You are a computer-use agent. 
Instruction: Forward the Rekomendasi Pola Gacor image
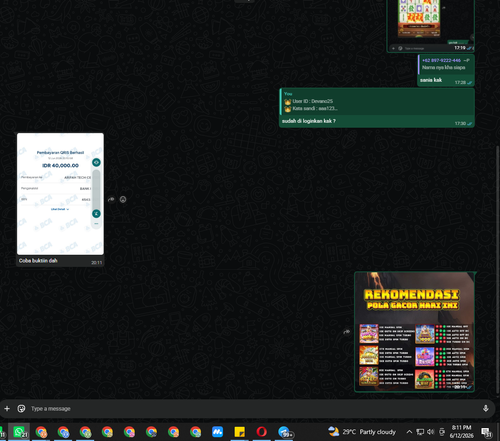(x=347, y=332)
